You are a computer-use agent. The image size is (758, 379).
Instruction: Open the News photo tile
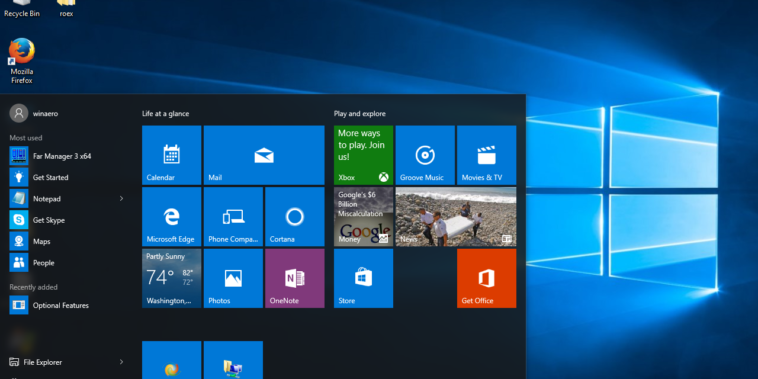(x=456, y=217)
